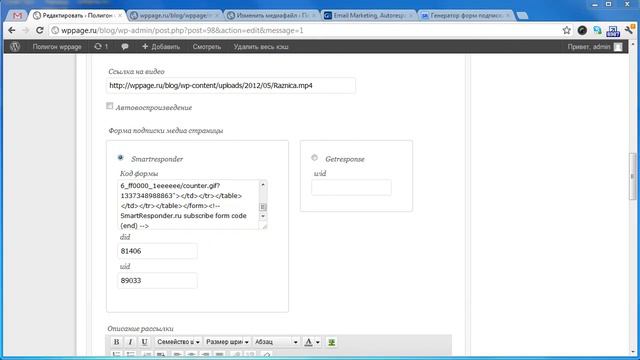Click the Smartresponder uid field containing 89033

(157, 281)
